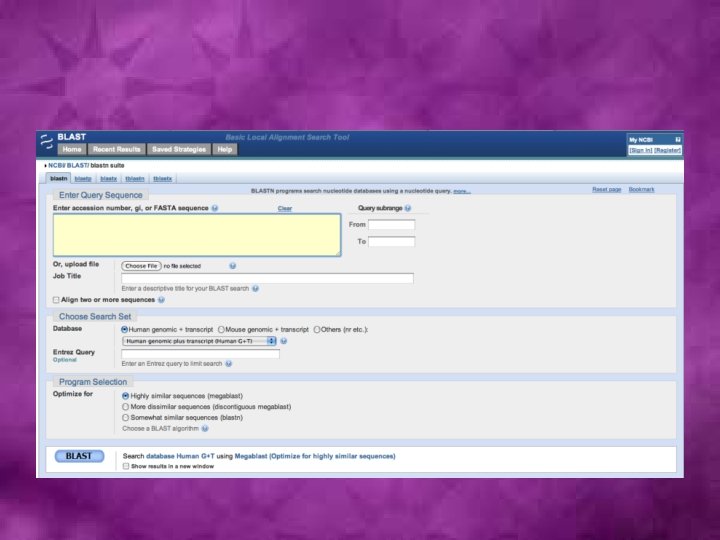Switch to the tblastn tab

135,179
